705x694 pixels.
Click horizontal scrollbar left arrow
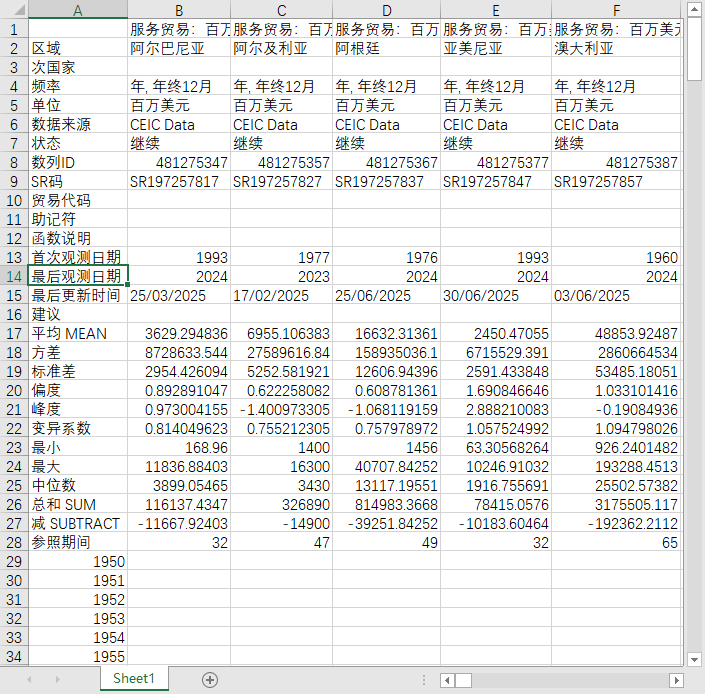[x=447, y=680]
